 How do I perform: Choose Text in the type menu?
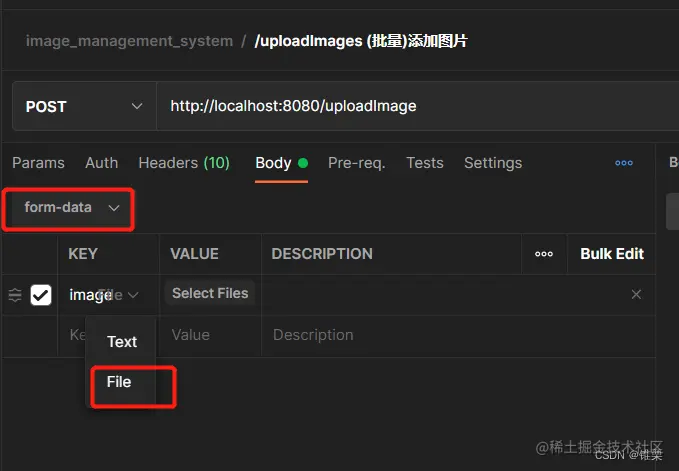(x=122, y=342)
